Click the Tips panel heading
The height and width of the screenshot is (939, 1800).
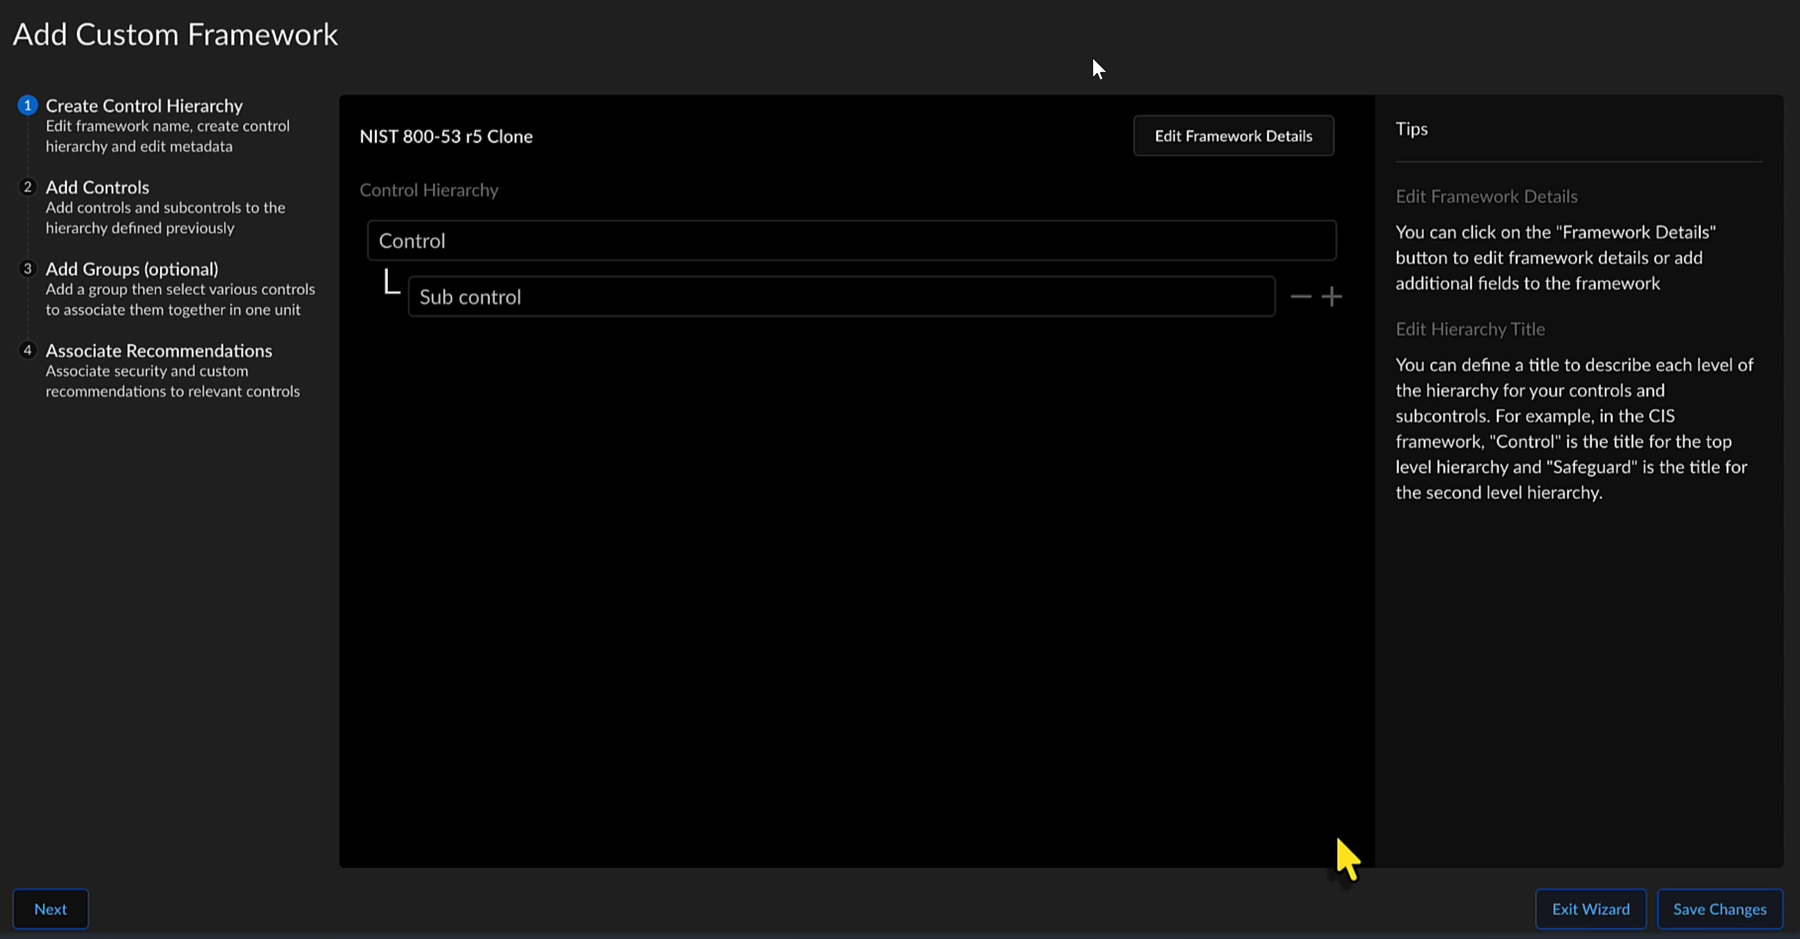point(1411,129)
